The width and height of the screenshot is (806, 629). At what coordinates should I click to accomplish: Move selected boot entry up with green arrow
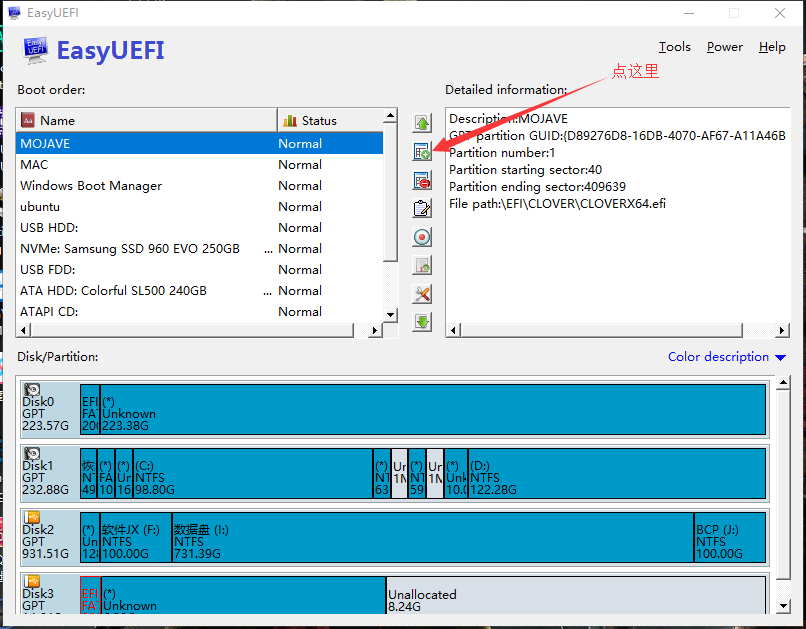tap(422, 123)
